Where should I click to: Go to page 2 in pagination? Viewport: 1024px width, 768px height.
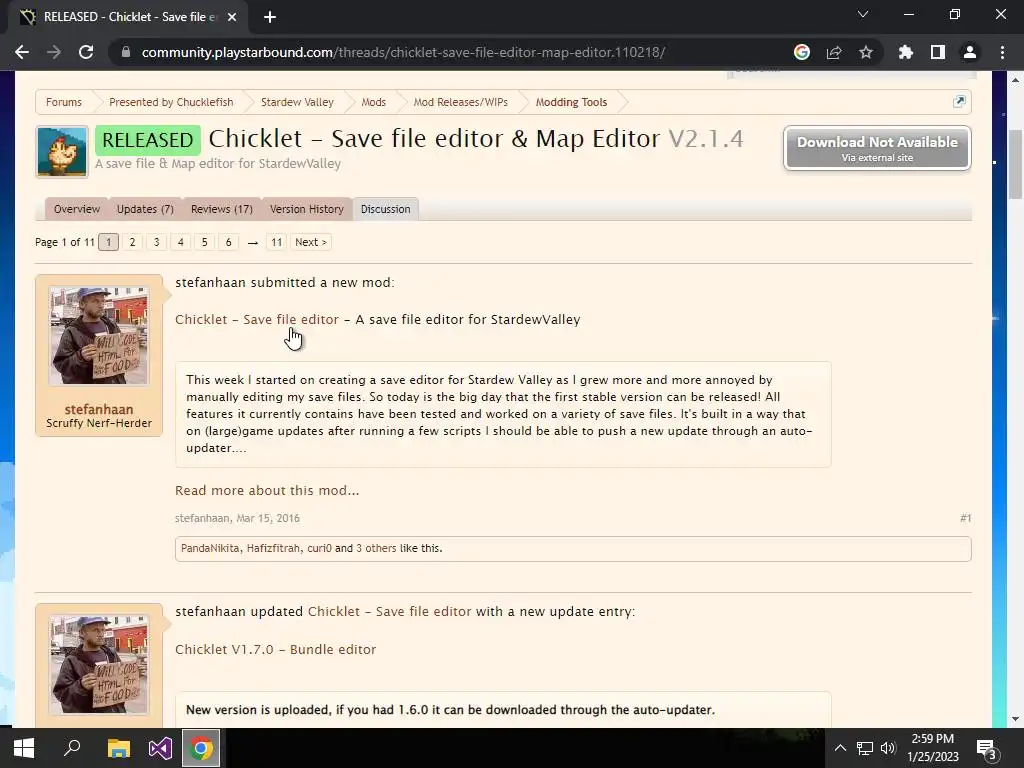[133, 242]
